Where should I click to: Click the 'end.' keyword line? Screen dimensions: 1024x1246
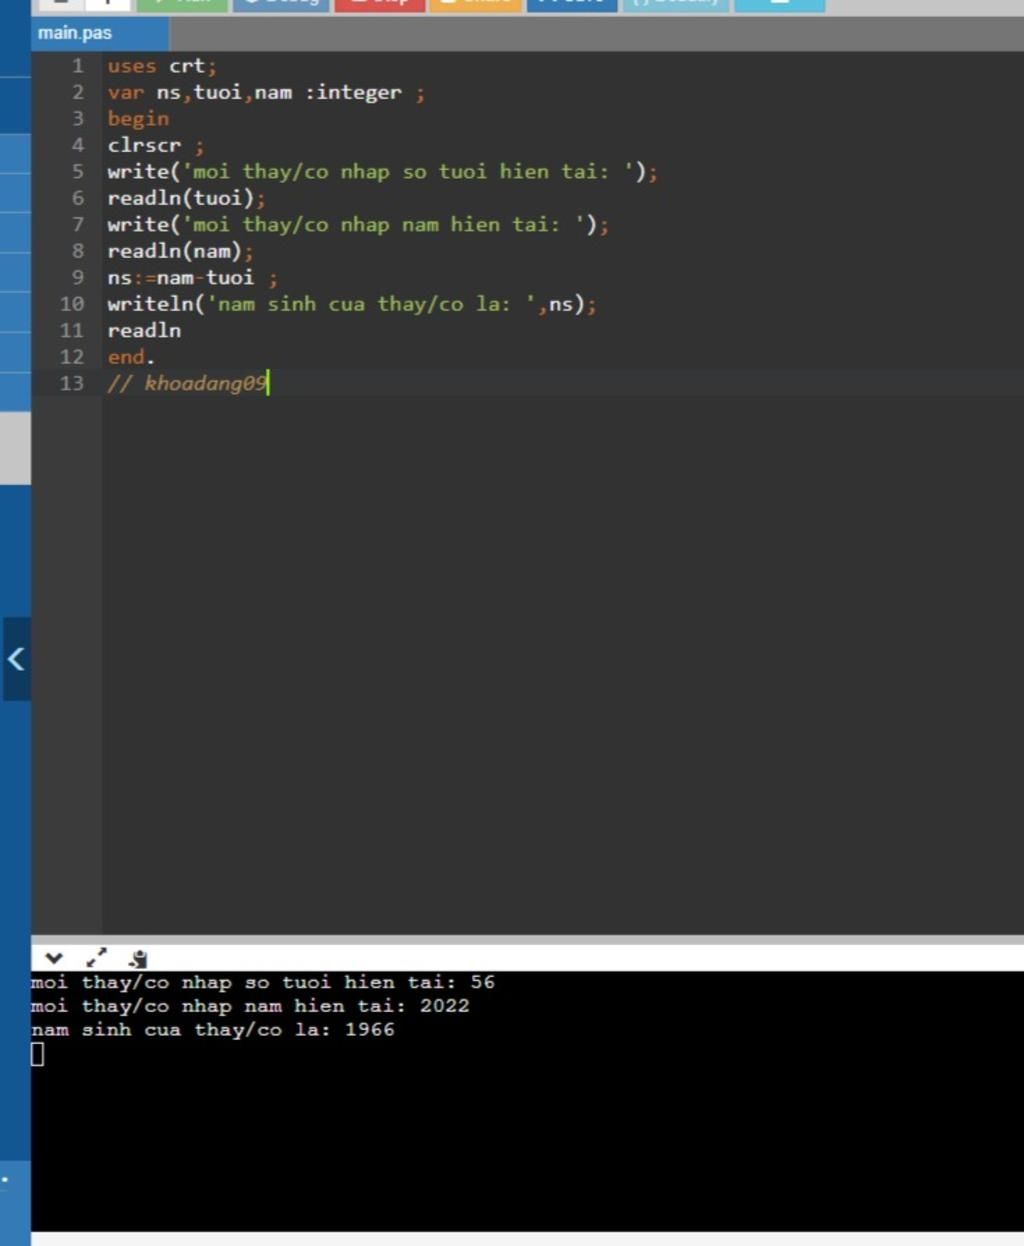coord(131,357)
